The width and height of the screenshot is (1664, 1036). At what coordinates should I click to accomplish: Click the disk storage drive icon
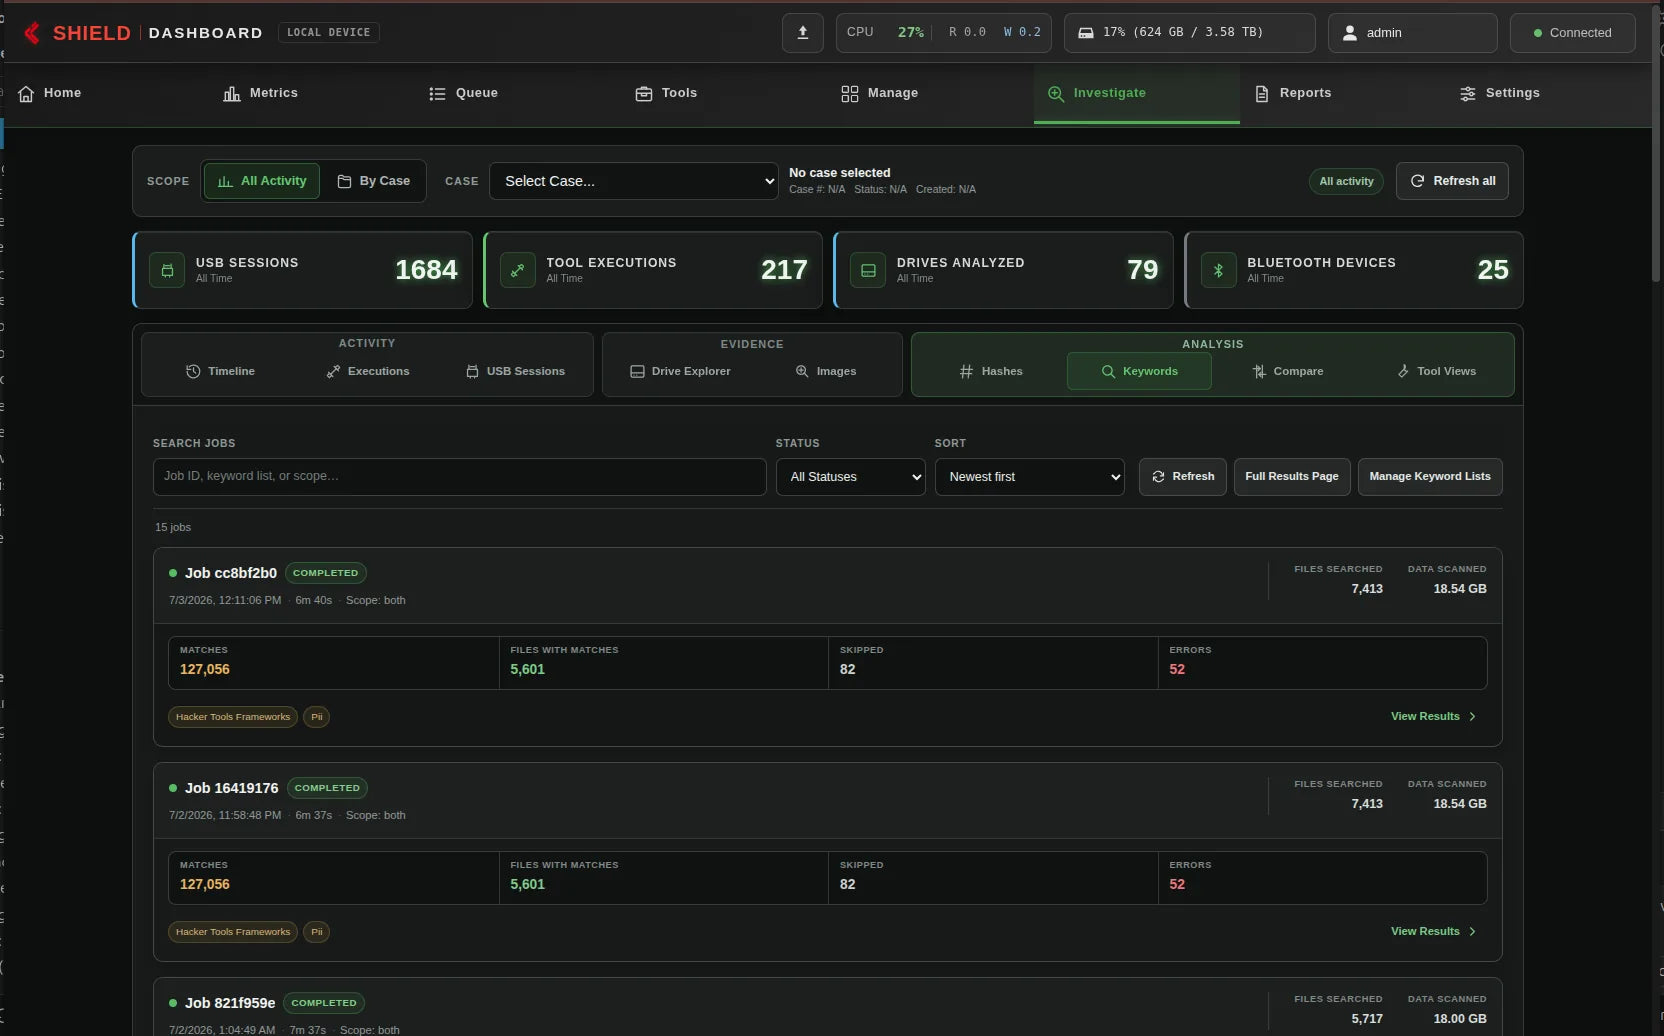coord(1085,33)
